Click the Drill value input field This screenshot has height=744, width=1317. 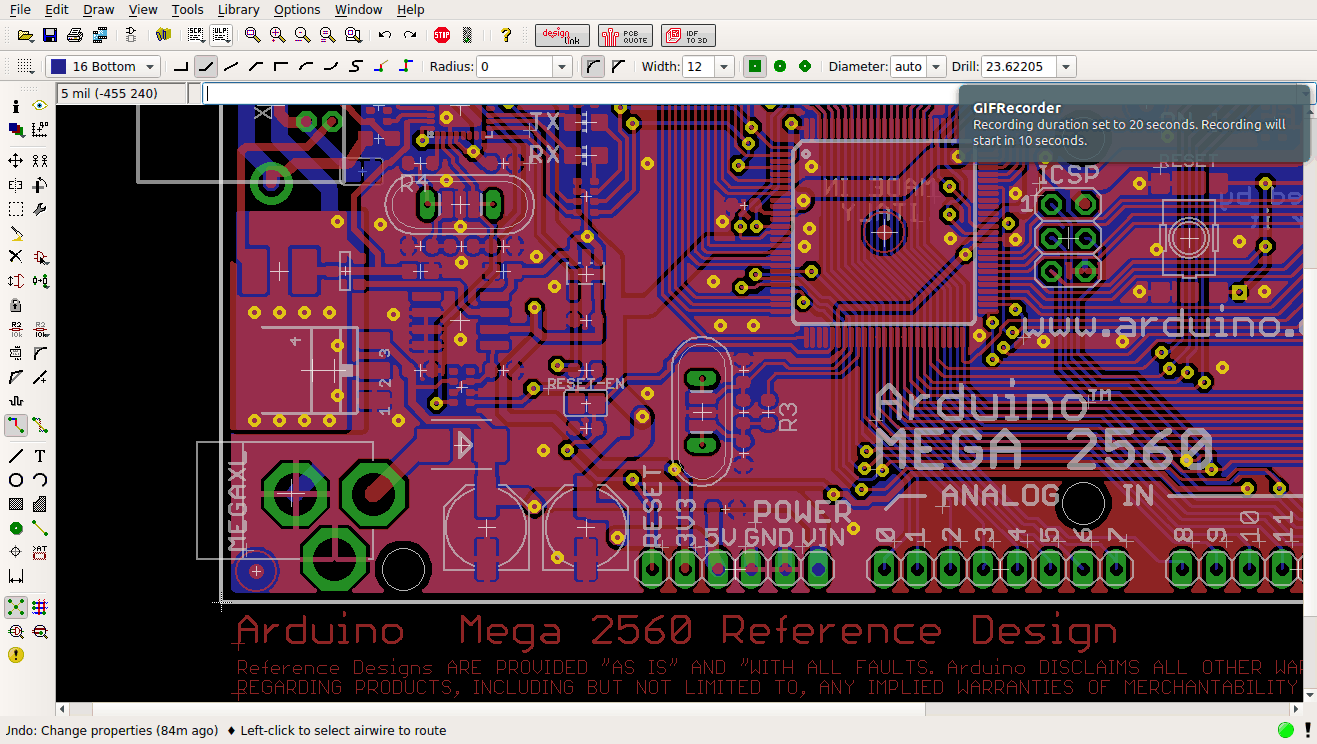click(x=1019, y=67)
